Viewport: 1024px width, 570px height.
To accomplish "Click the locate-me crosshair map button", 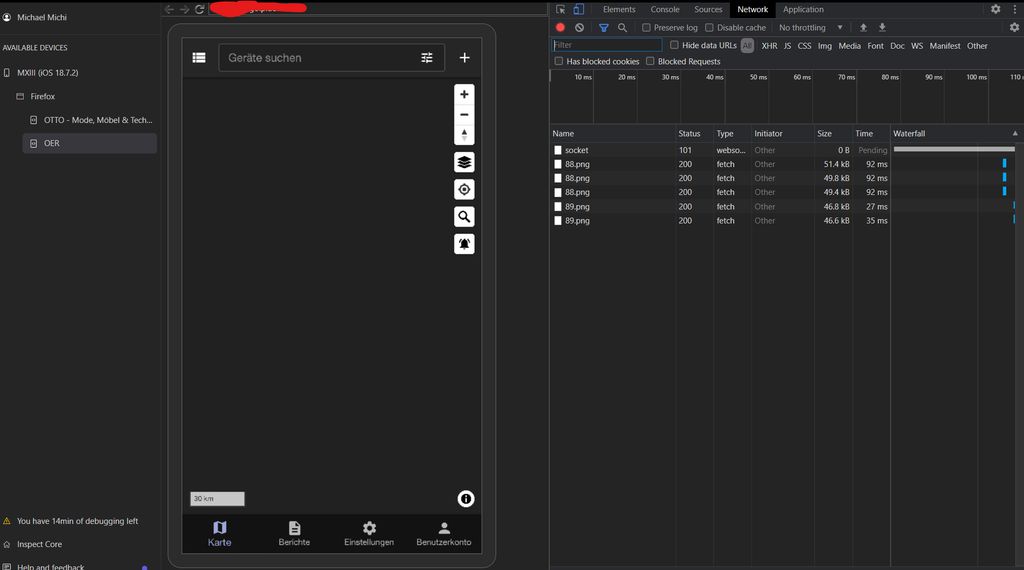I will 464,190.
